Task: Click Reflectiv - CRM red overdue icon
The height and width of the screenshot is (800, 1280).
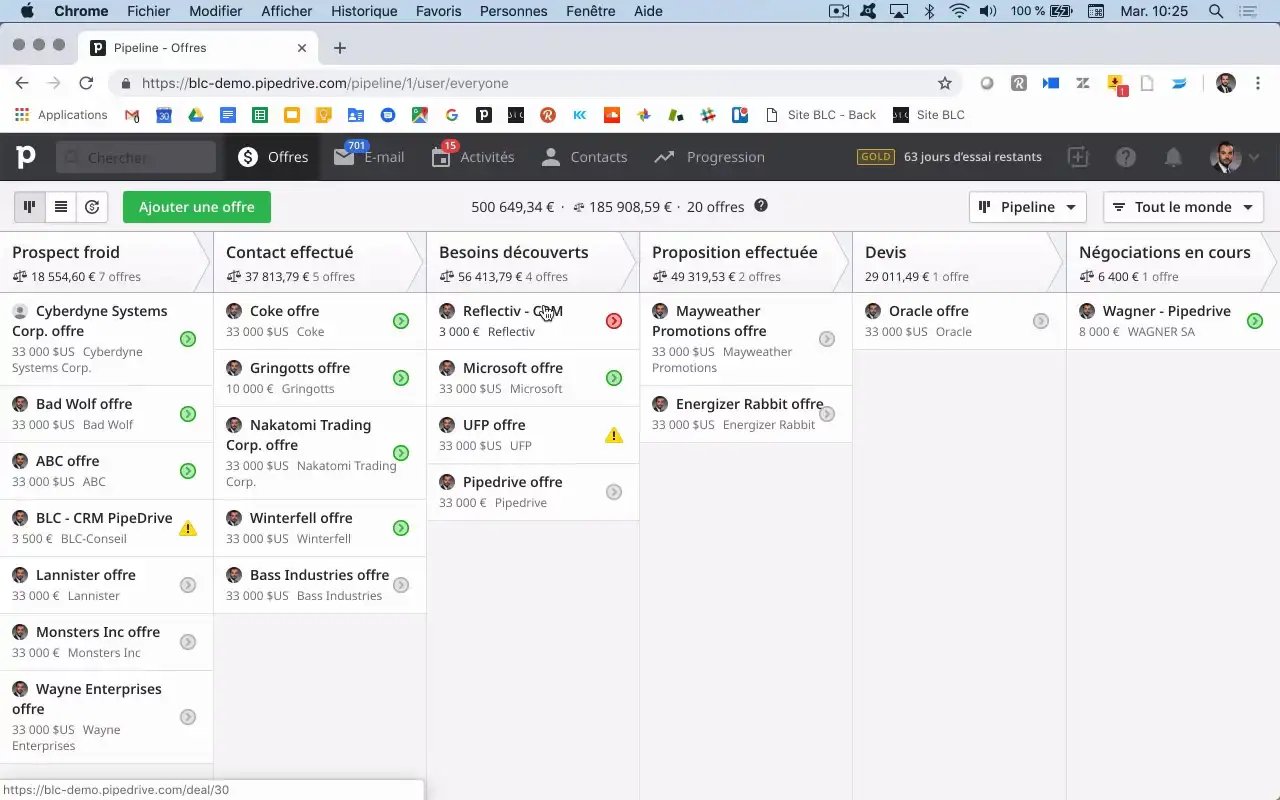Action: coord(614,321)
